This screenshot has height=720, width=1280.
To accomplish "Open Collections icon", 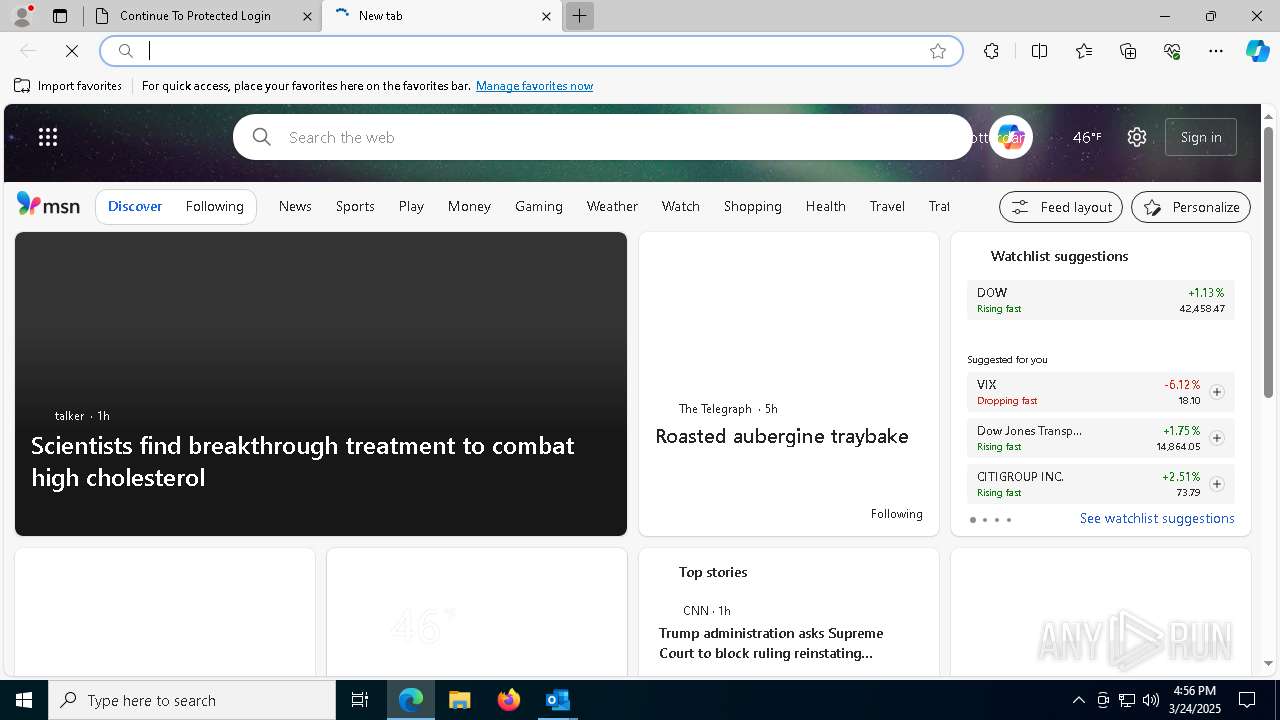I will click(1128, 51).
